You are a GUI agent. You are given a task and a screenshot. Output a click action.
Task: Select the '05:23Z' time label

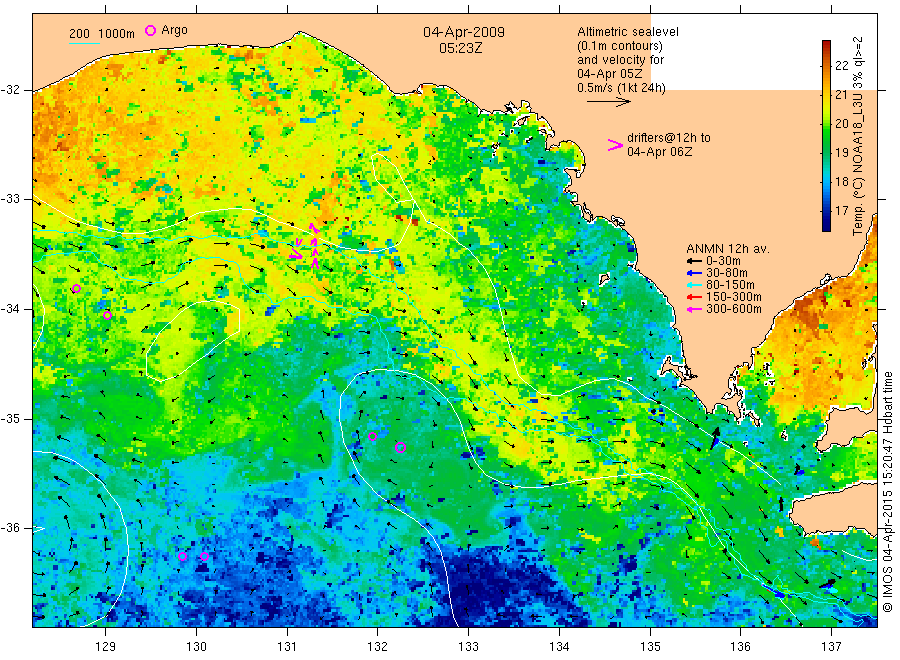pyautogui.click(x=460, y=48)
